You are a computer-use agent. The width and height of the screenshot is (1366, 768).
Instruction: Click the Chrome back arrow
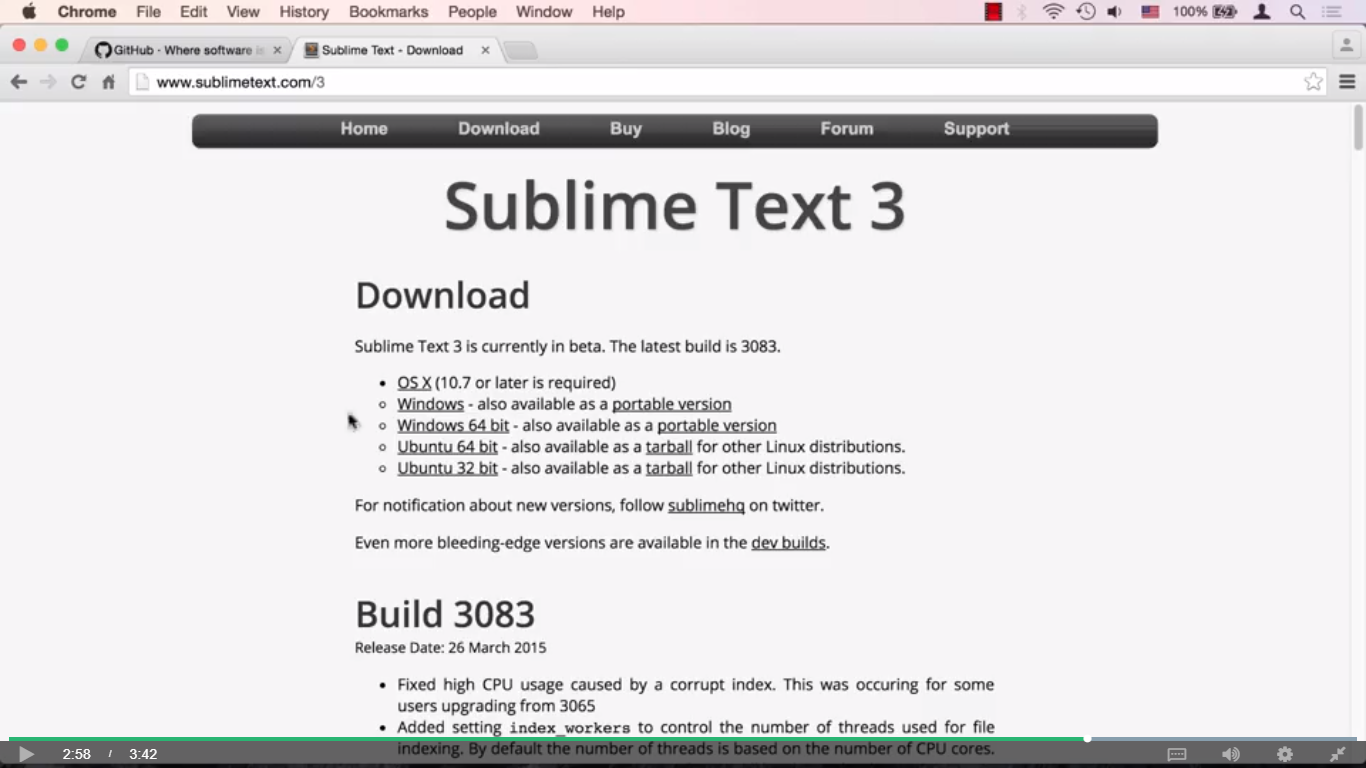click(19, 82)
